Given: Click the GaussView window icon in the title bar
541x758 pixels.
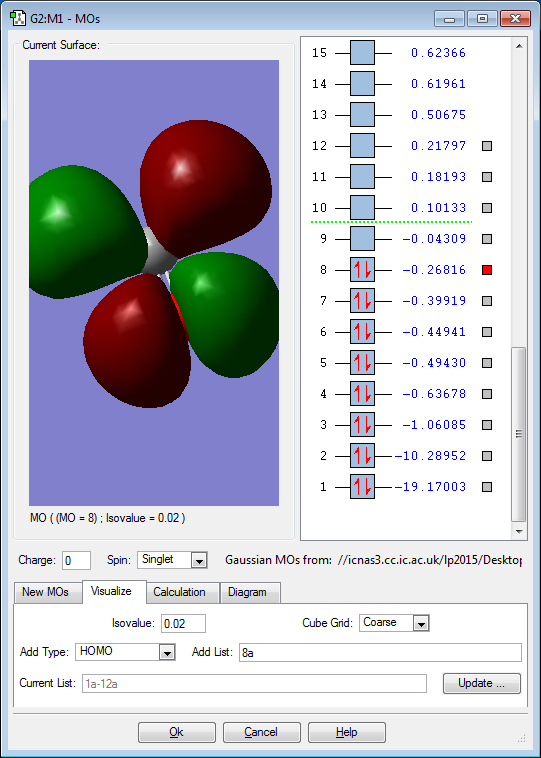Looking at the screenshot, I should 18,19.
